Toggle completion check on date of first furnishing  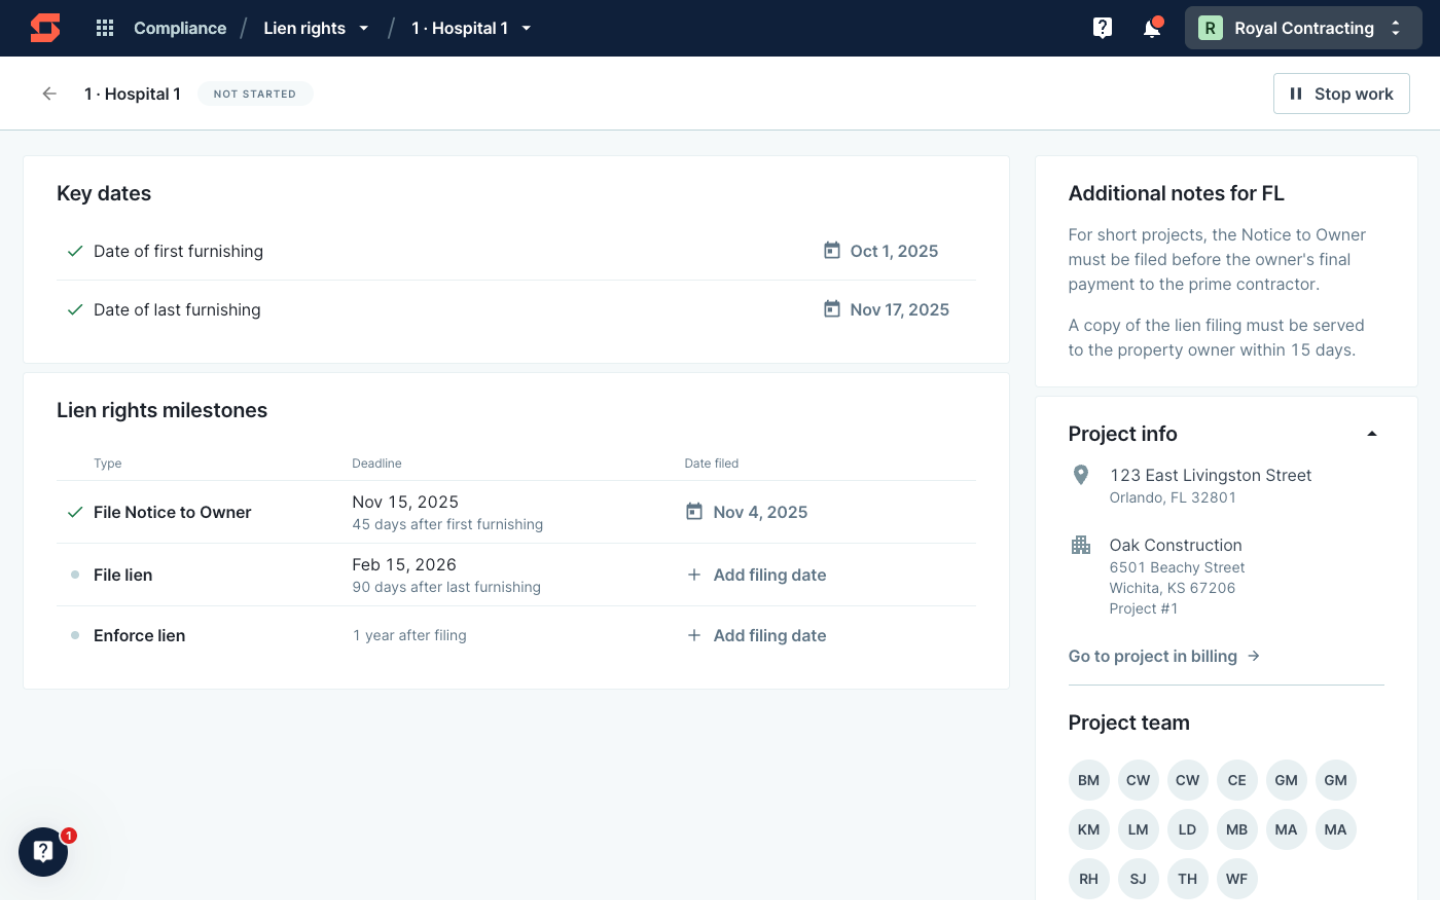click(x=74, y=251)
